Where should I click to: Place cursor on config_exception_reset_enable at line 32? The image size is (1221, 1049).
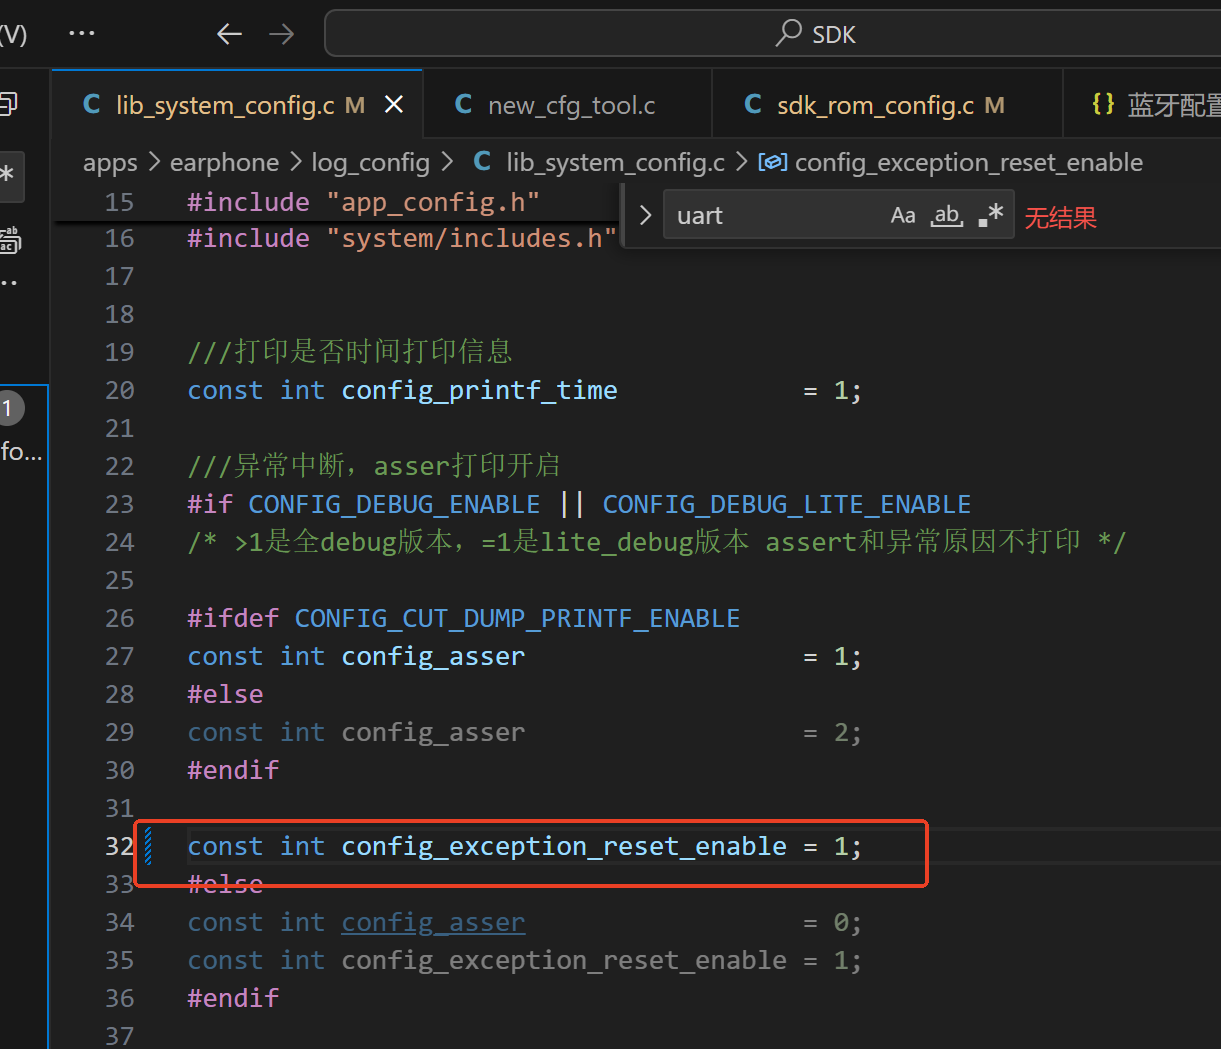pos(564,846)
